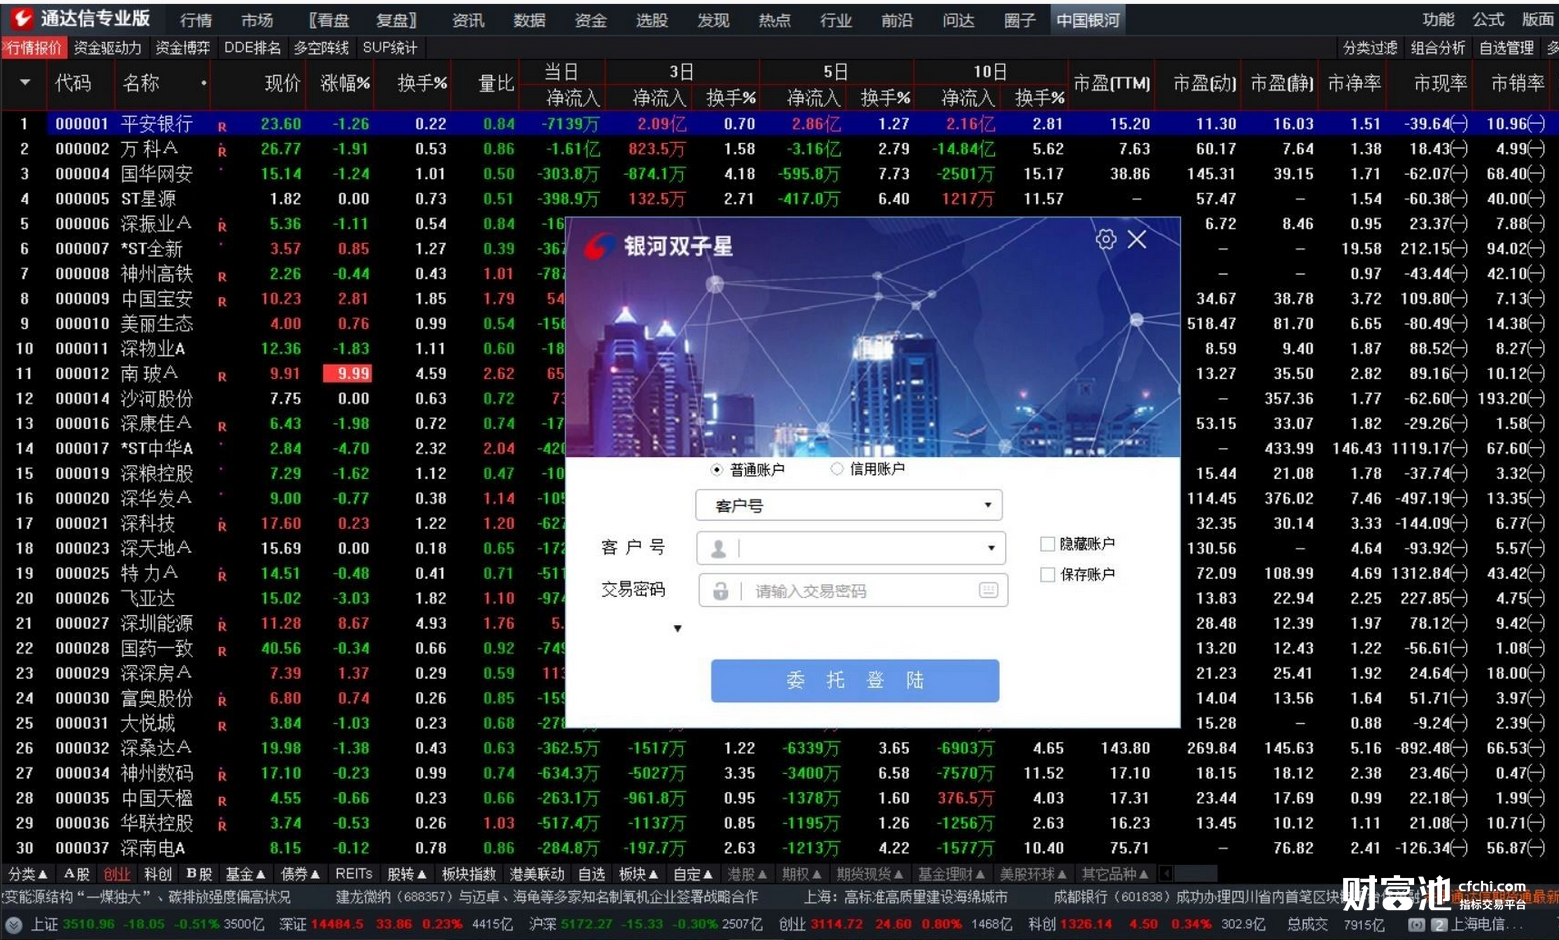Open the column menu arrow left of 代码
Image resolution: width=1559 pixels, height=940 pixels.
tap(24, 83)
